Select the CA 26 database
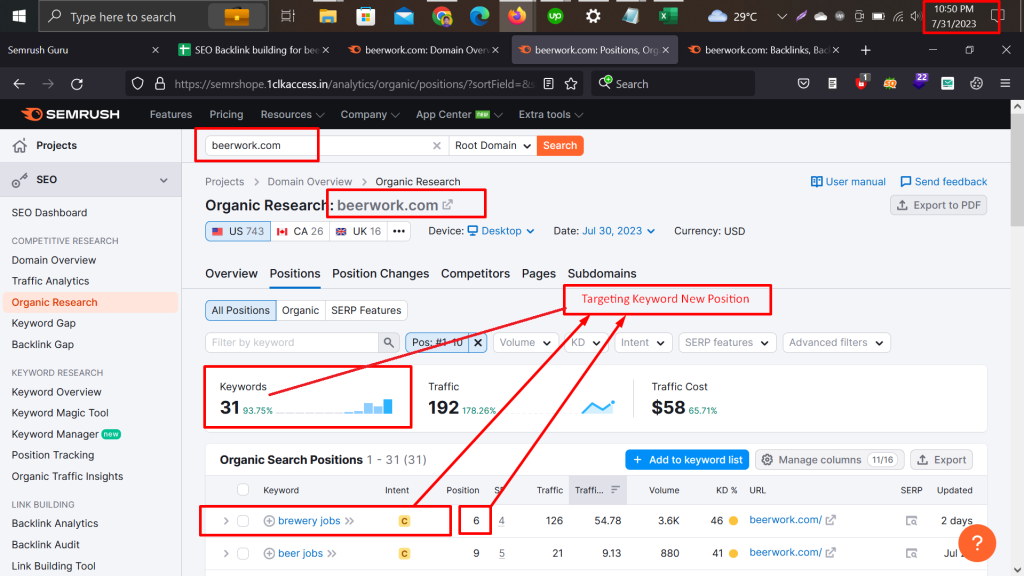 [300, 231]
